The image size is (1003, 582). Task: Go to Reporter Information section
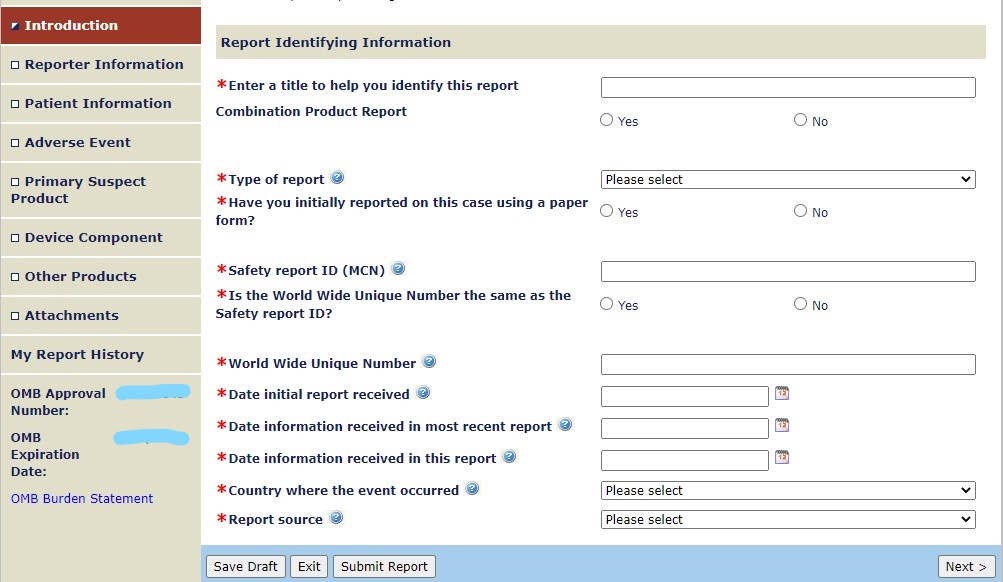click(x=103, y=65)
